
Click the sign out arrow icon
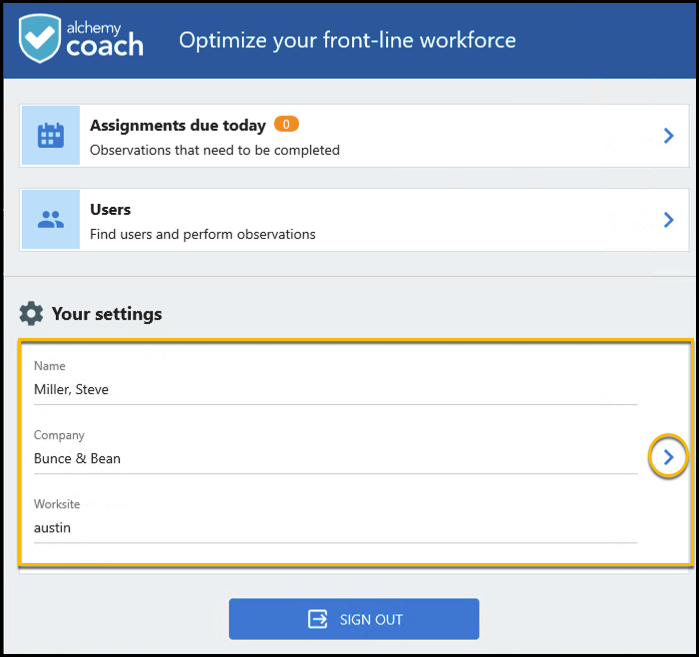[318, 619]
